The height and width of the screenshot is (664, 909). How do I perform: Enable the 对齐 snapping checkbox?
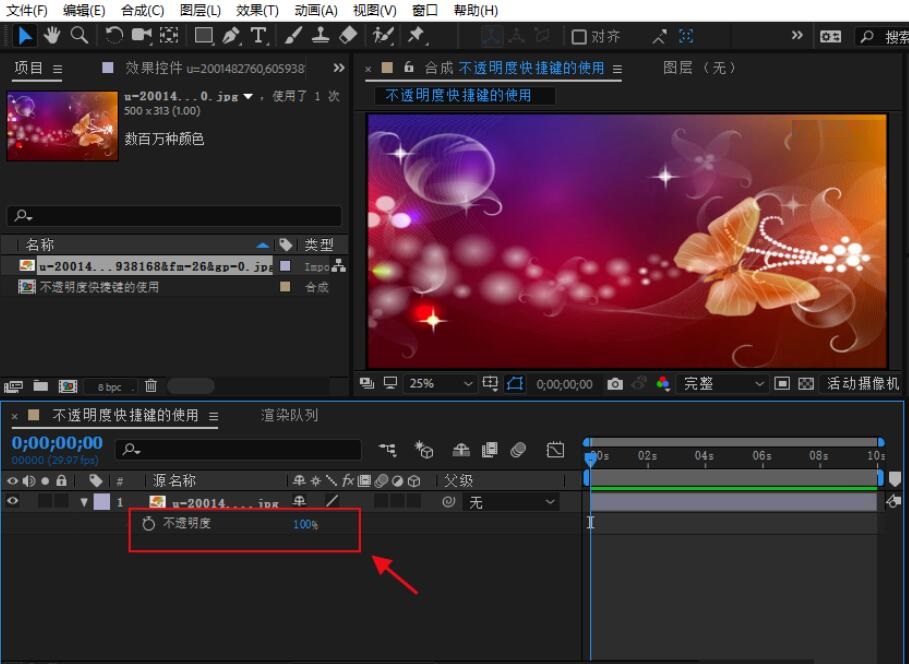click(x=579, y=37)
